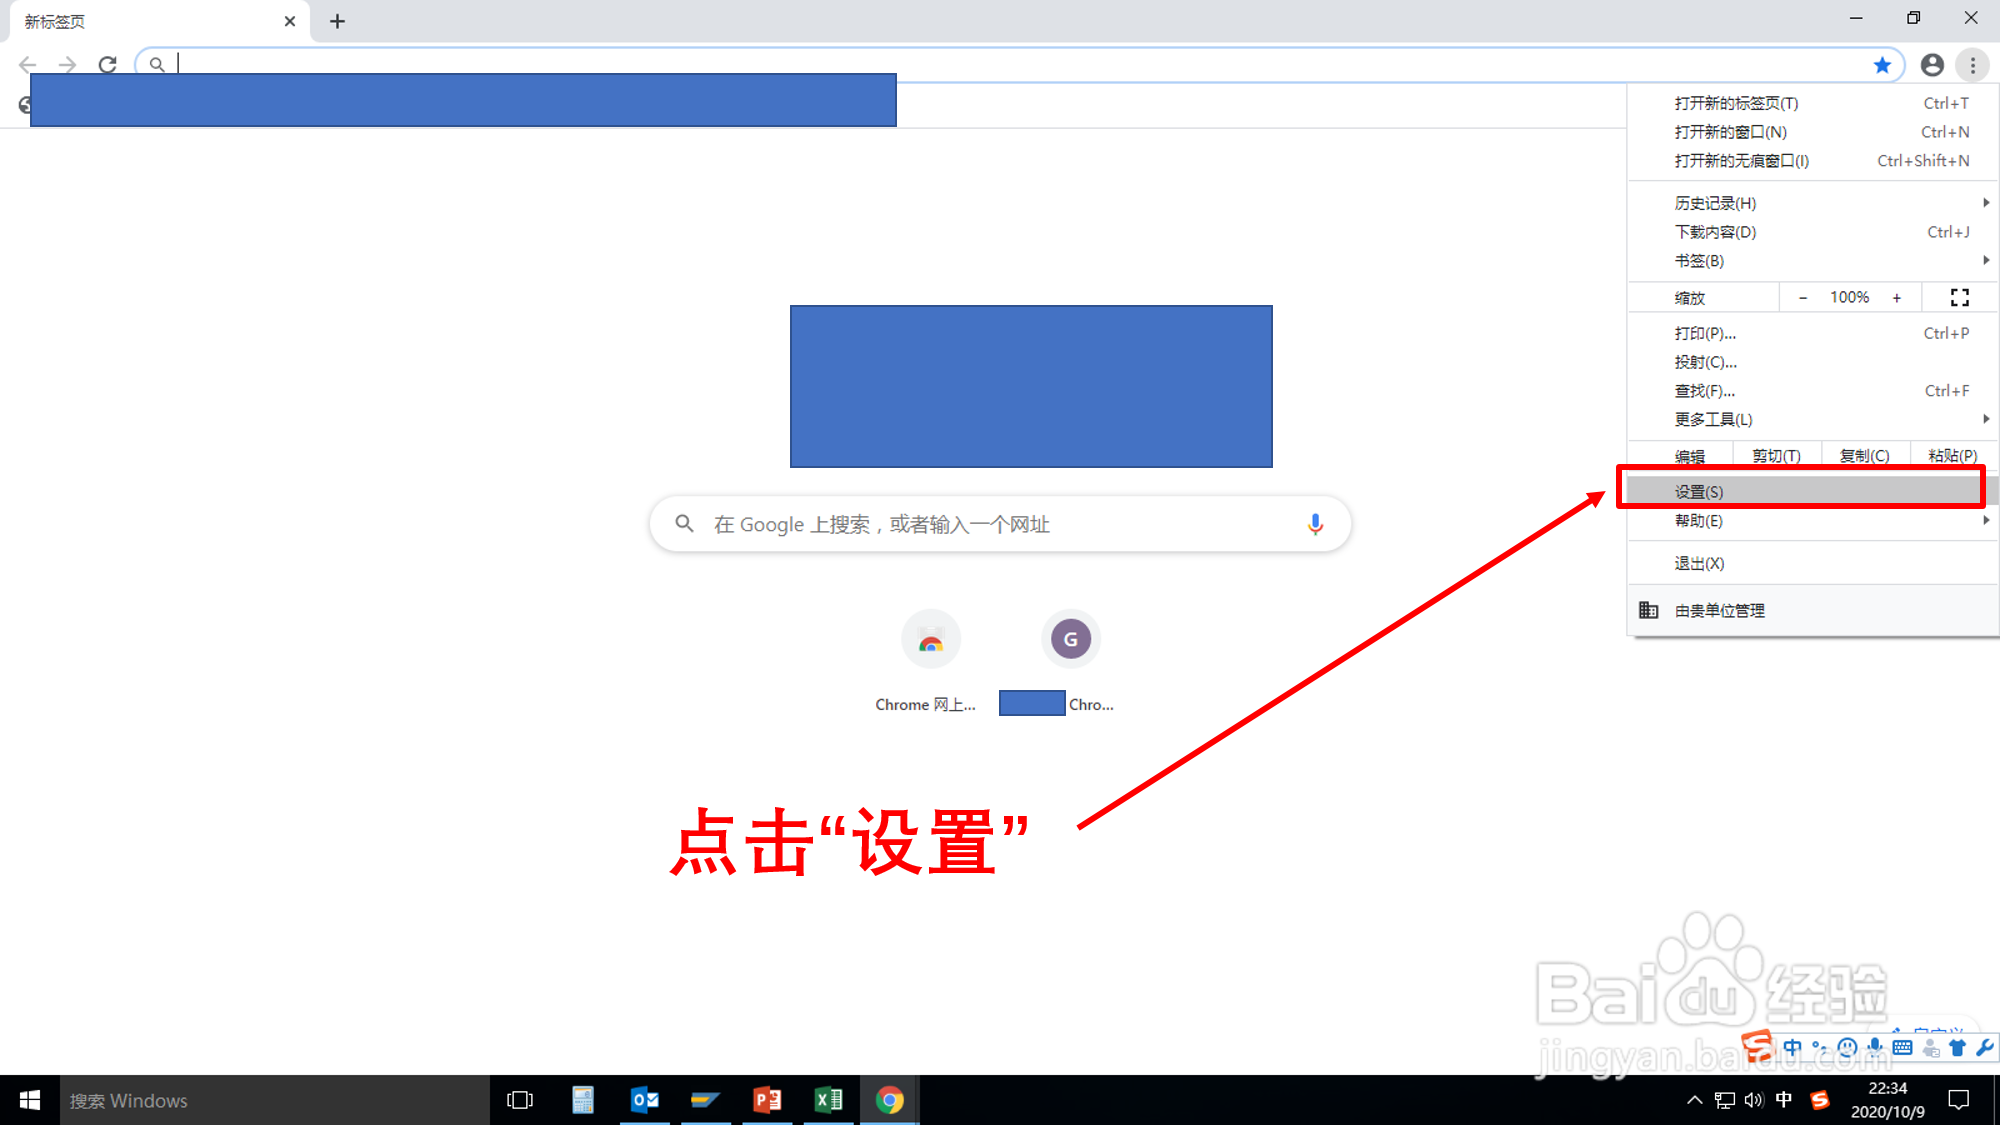
Task: Open the profile account icon
Action: 1932,65
